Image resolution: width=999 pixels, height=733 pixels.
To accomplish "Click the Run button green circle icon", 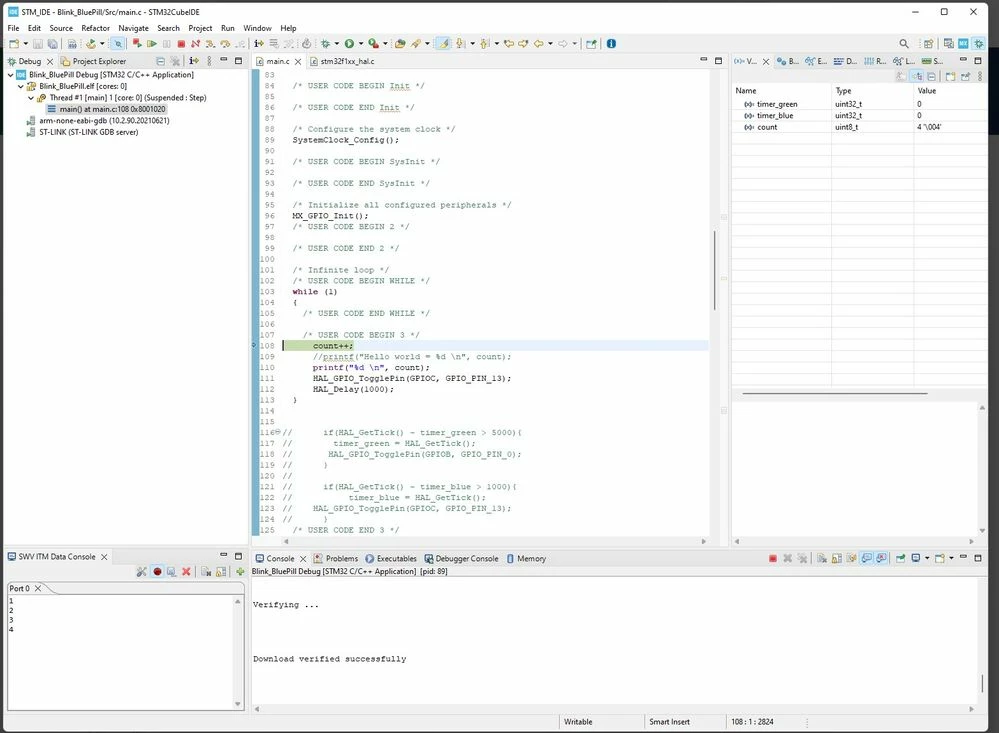I will (349, 43).
